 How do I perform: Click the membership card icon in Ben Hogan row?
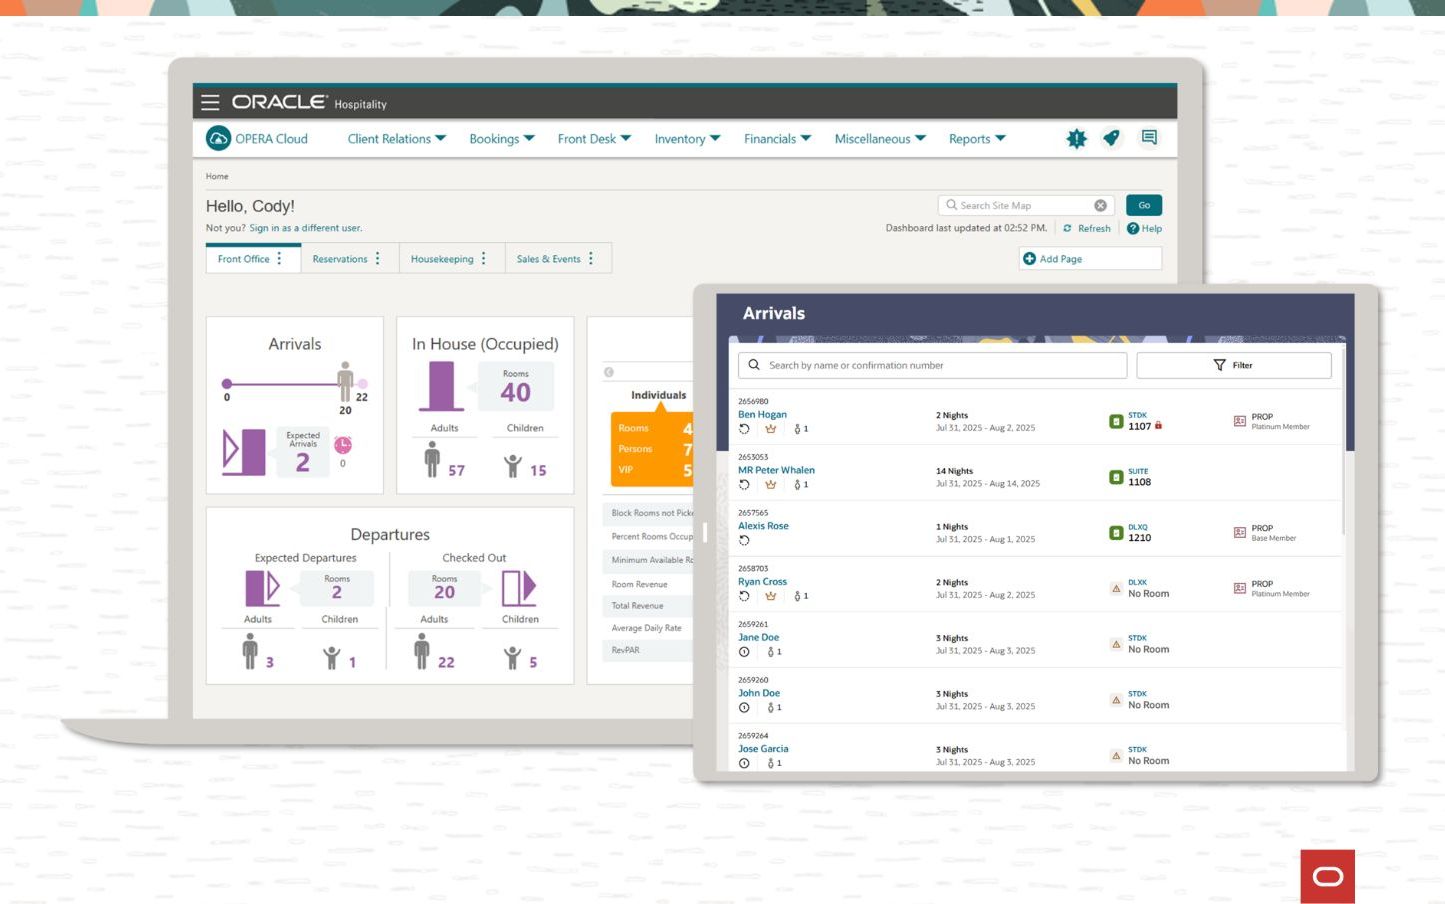[x=1239, y=421]
